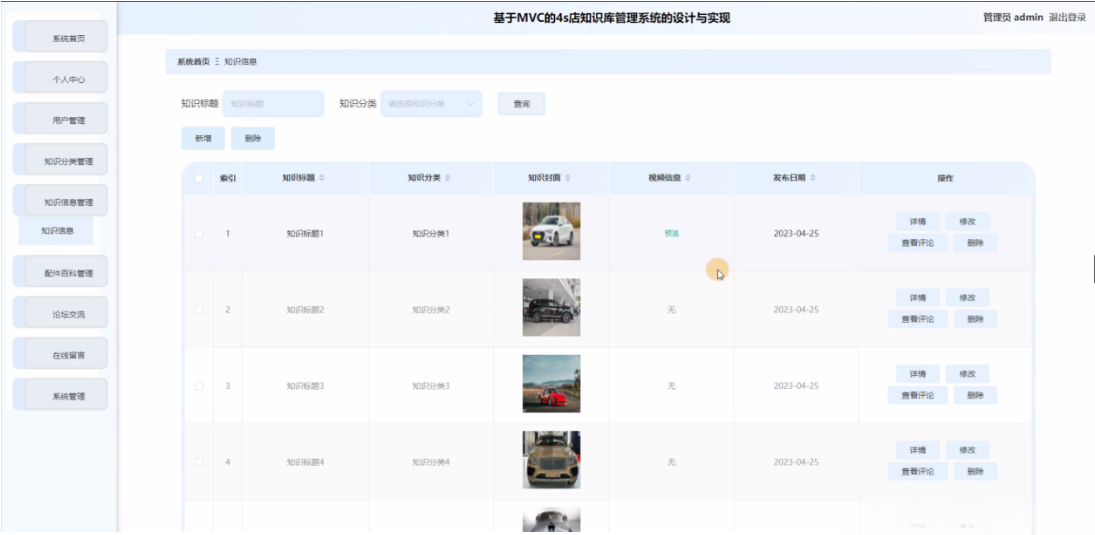
Task: Click the 管理员 admin label
Action: tap(1013, 17)
